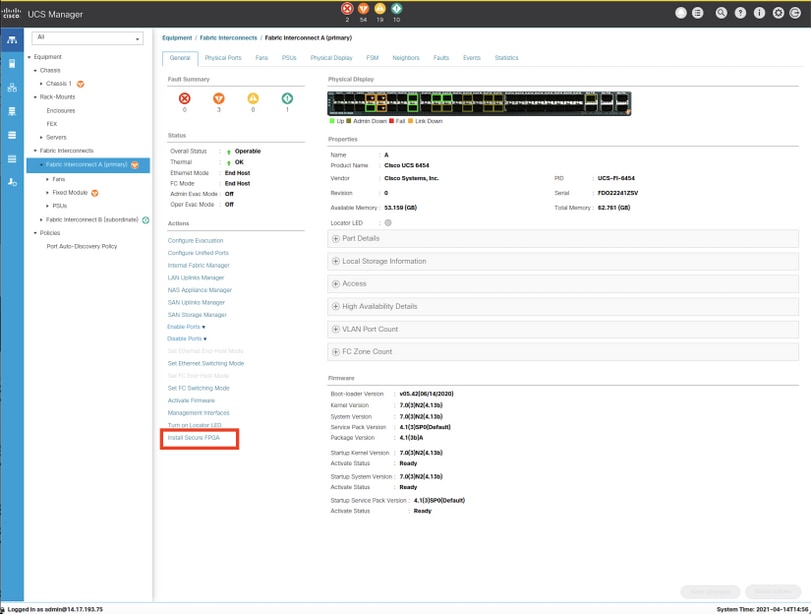Expand the Part Details section
This screenshot has width=811, height=614.
563,238
